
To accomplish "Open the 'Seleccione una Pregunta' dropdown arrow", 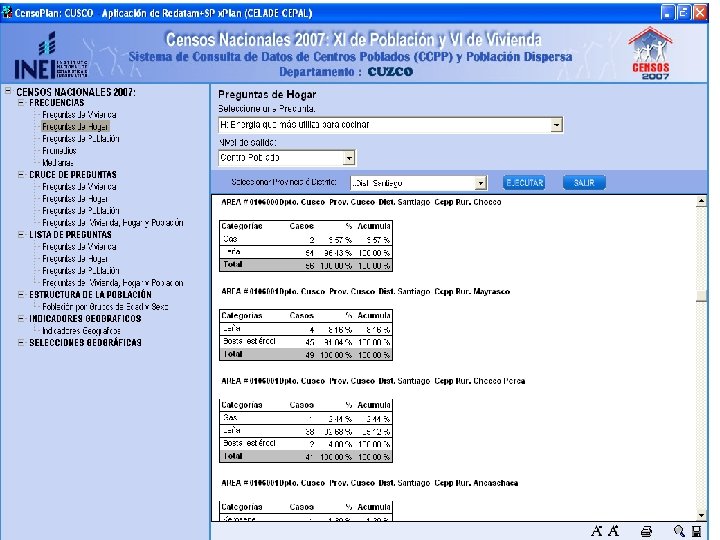I will pyautogui.click(x=557, y=125).
